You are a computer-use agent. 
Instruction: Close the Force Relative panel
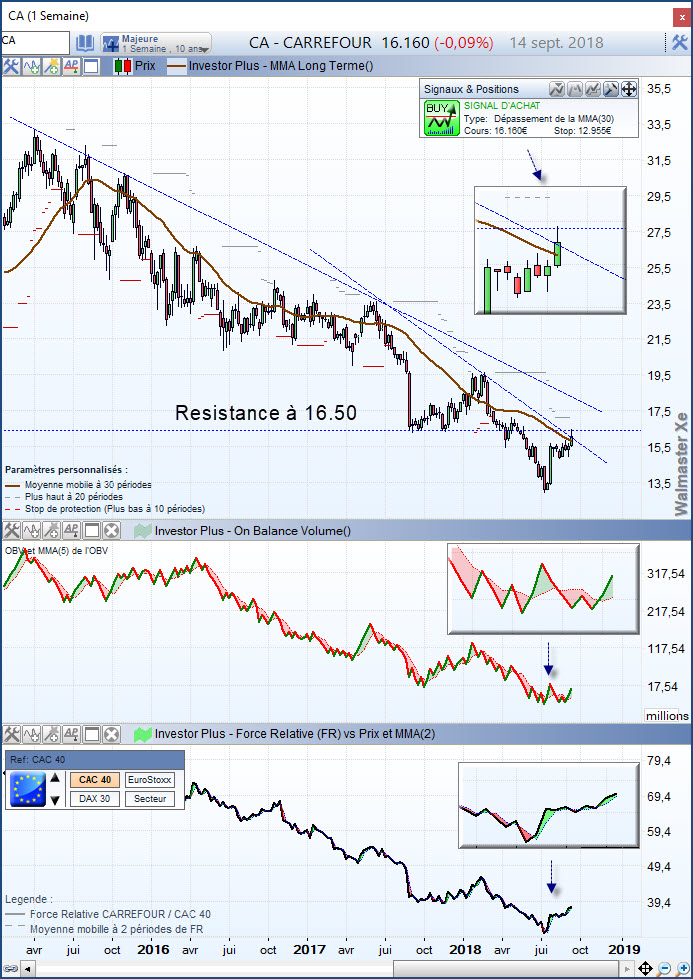[111, 734]
